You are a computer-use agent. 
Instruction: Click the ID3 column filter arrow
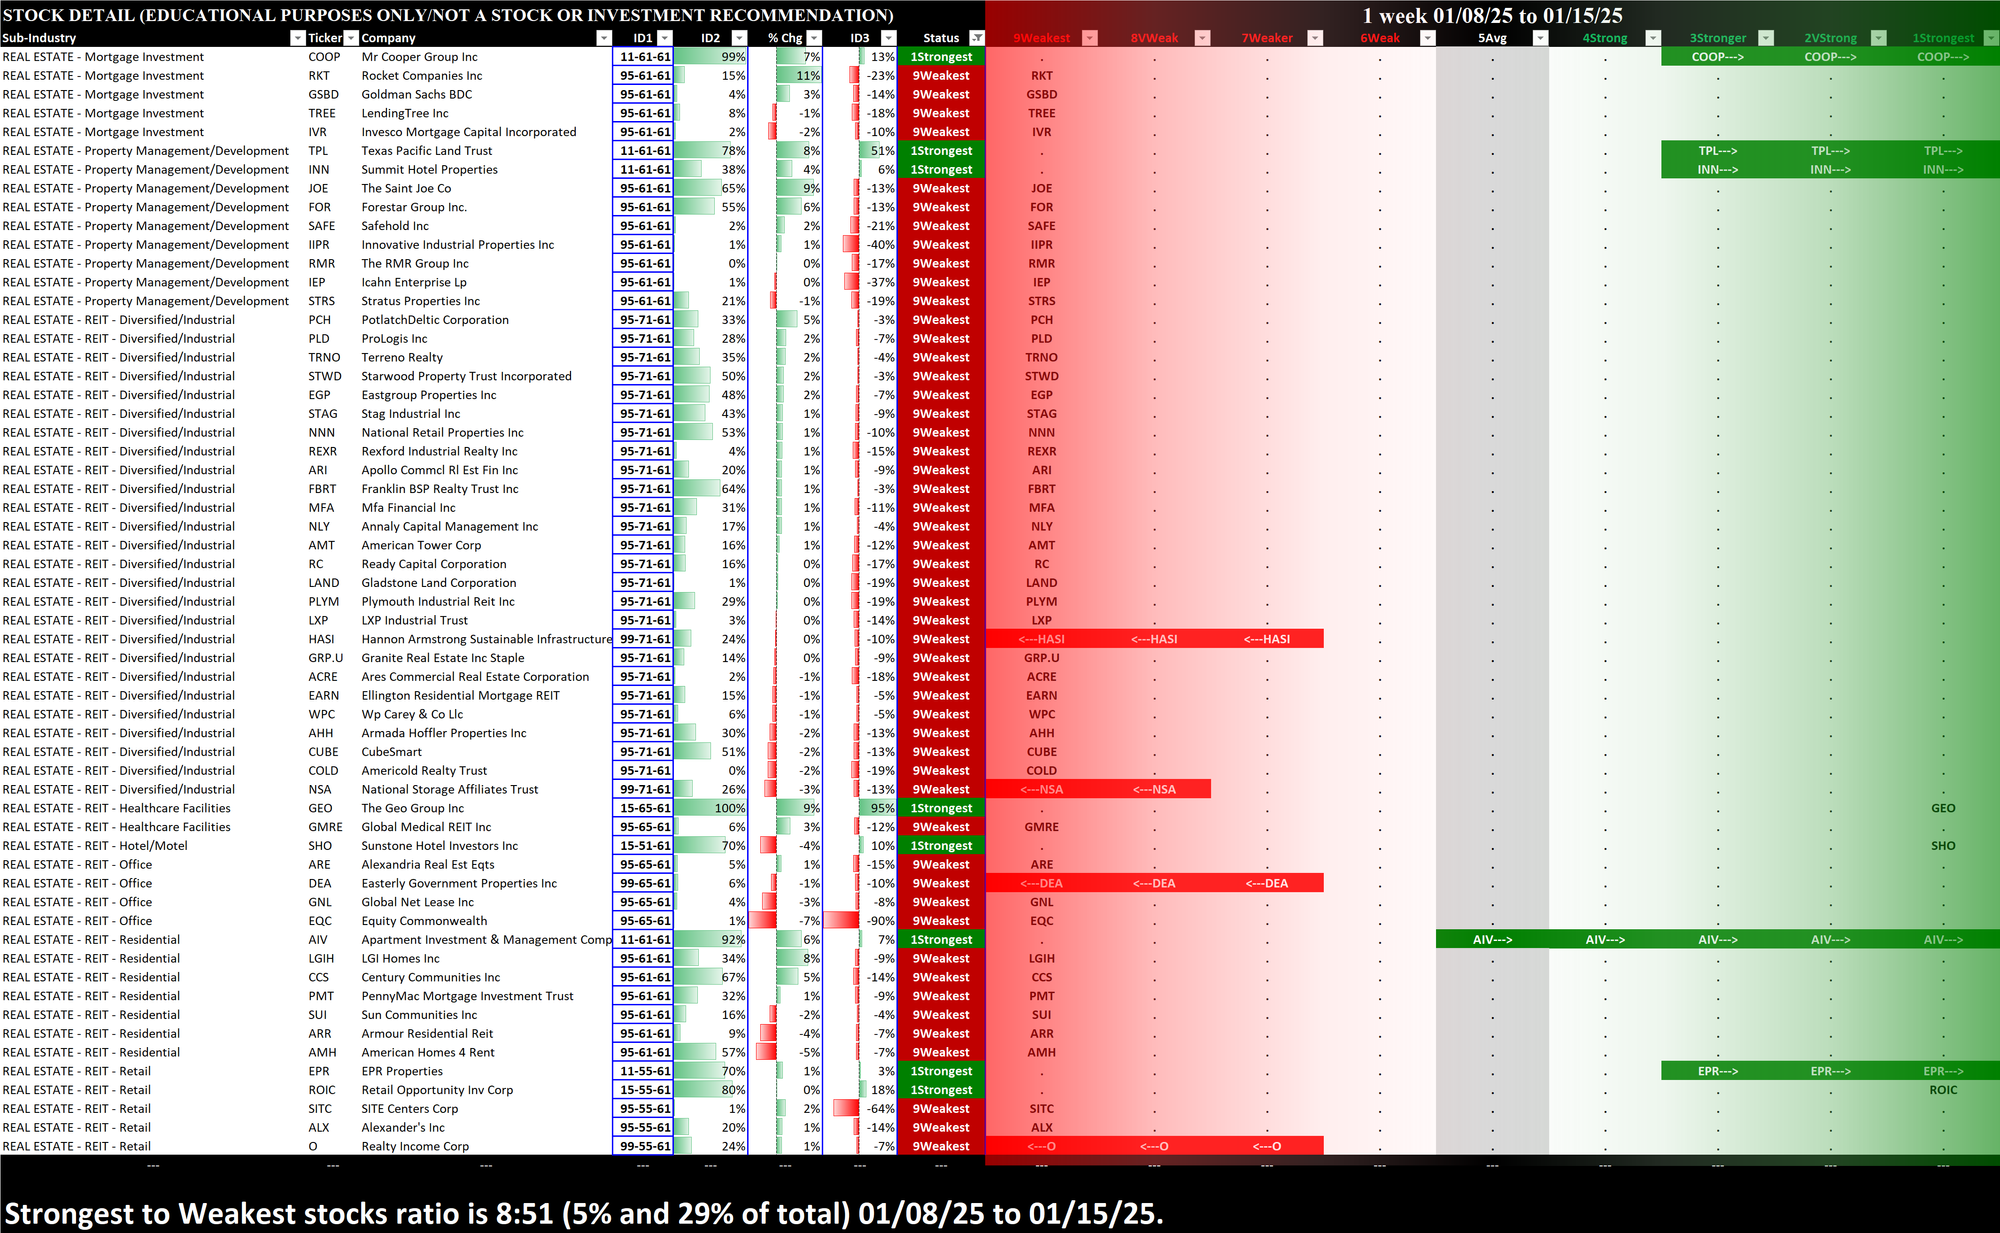click(x=888, y=38)
